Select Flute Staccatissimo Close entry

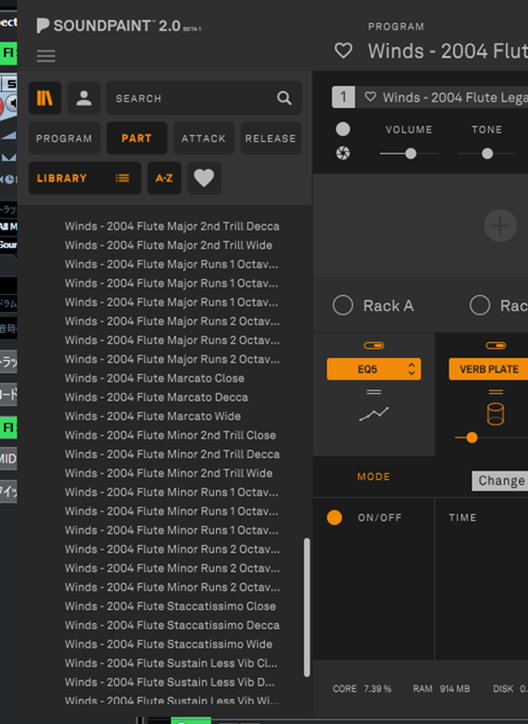point(170,606)
